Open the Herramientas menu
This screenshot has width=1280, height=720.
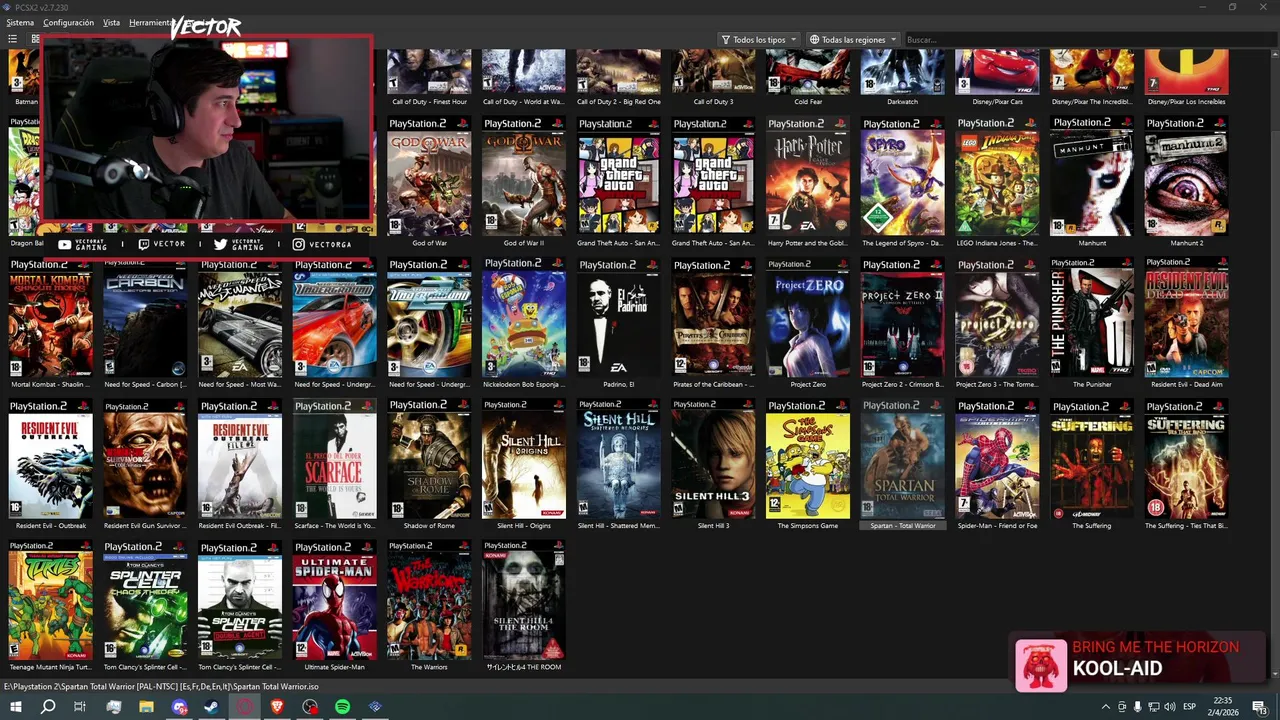click(x=150, y=22)
